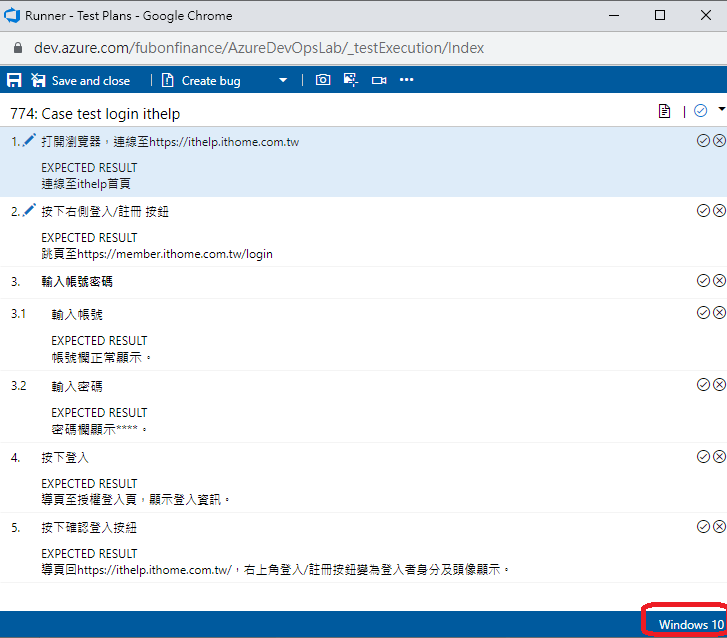The height and width of the screenshot is (638, 727).
Task: Fail step 3.1 with the X icon
Action: (719, 313)
